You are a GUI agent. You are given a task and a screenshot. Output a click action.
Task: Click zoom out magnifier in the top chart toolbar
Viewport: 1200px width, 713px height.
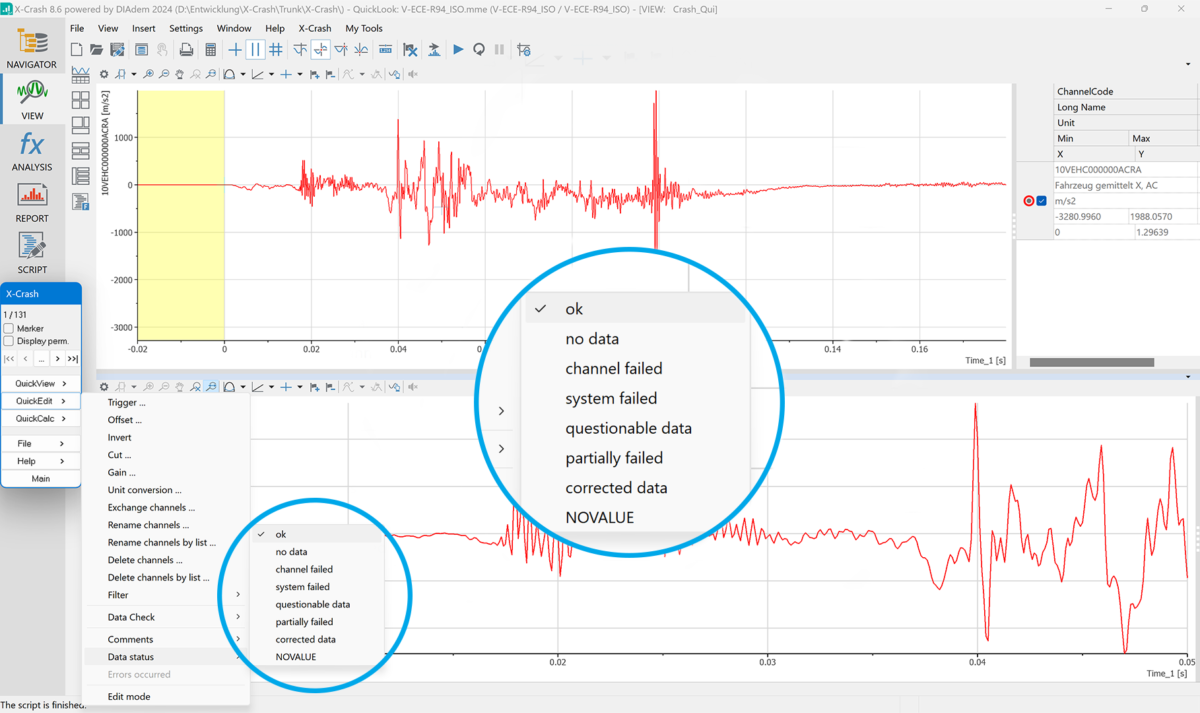pyautogui.click(x=164, y=74)
